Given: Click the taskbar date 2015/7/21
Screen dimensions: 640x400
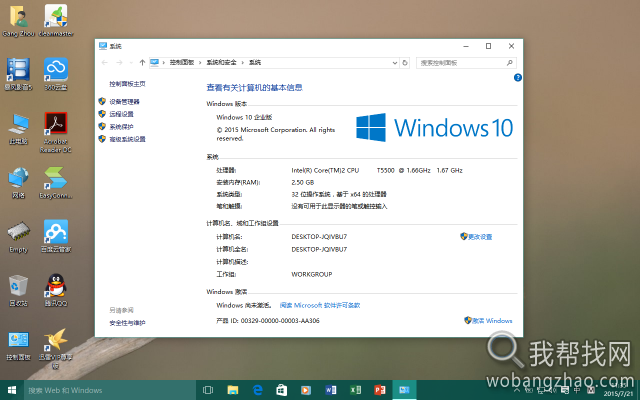Looking at the screenshot, I should tap(618, 394).
